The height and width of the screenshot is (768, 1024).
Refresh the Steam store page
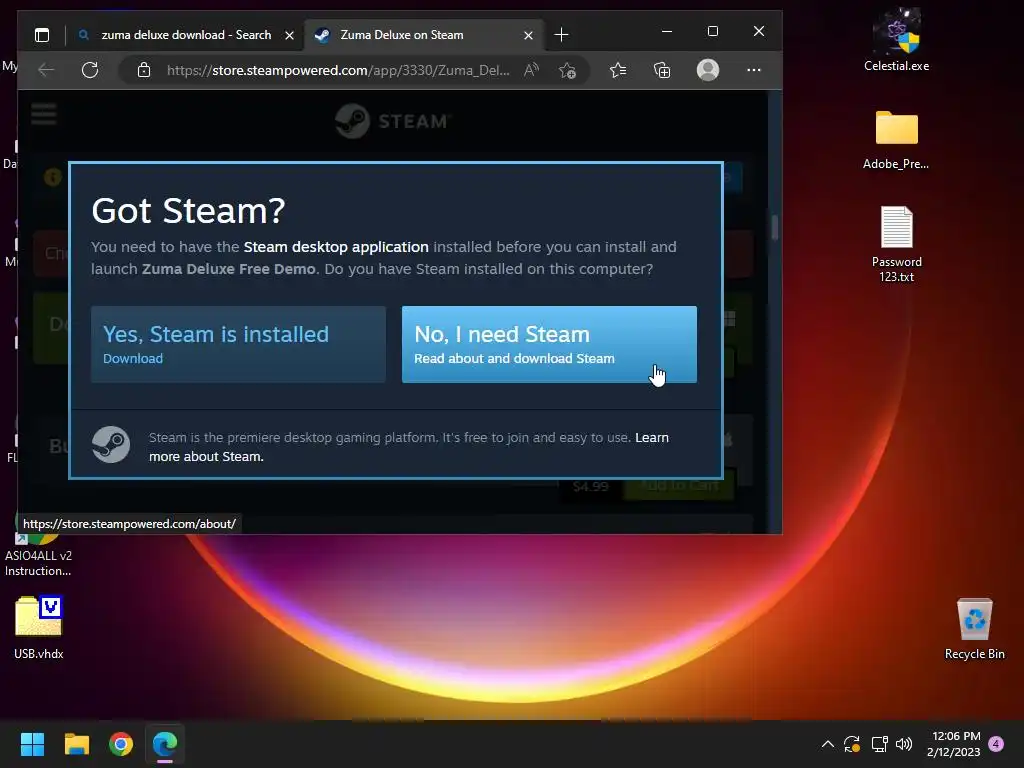point(90,70)
